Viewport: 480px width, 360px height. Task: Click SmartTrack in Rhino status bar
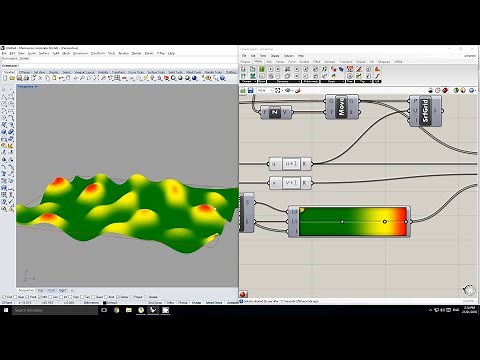tap(214, 303)
